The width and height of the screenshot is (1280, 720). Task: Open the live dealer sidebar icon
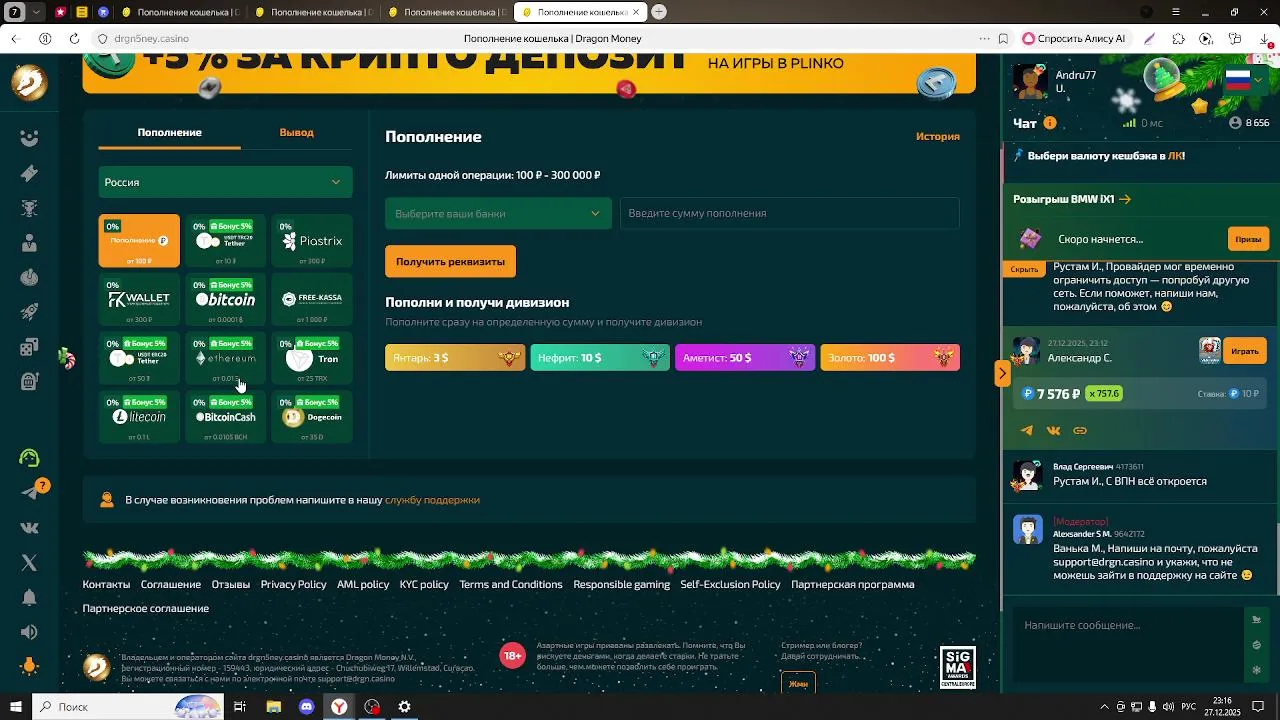29,243
